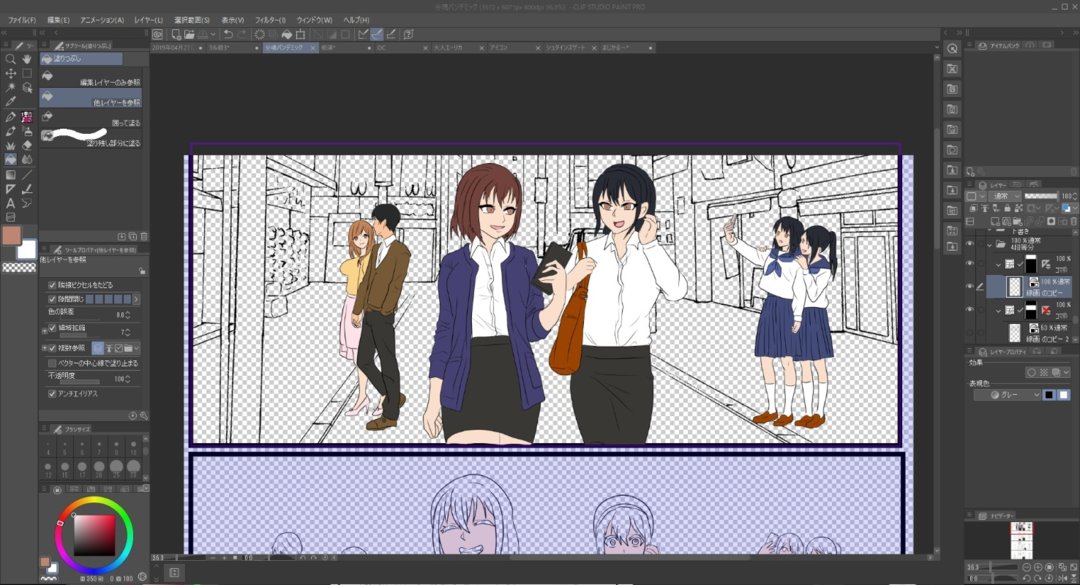The image size is (1080, 585).
Task: Hide the 線画のコピー layer visibility eye
Action: pyautogui.click(x=969, y=287)
